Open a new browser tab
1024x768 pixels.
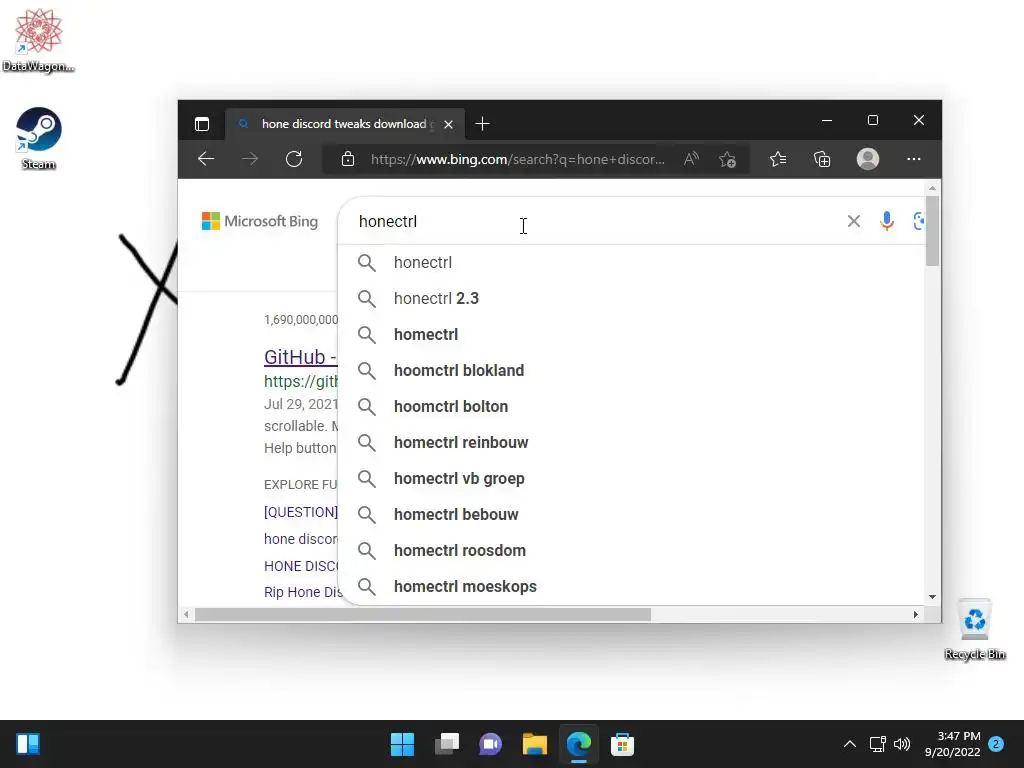(482, 123)
